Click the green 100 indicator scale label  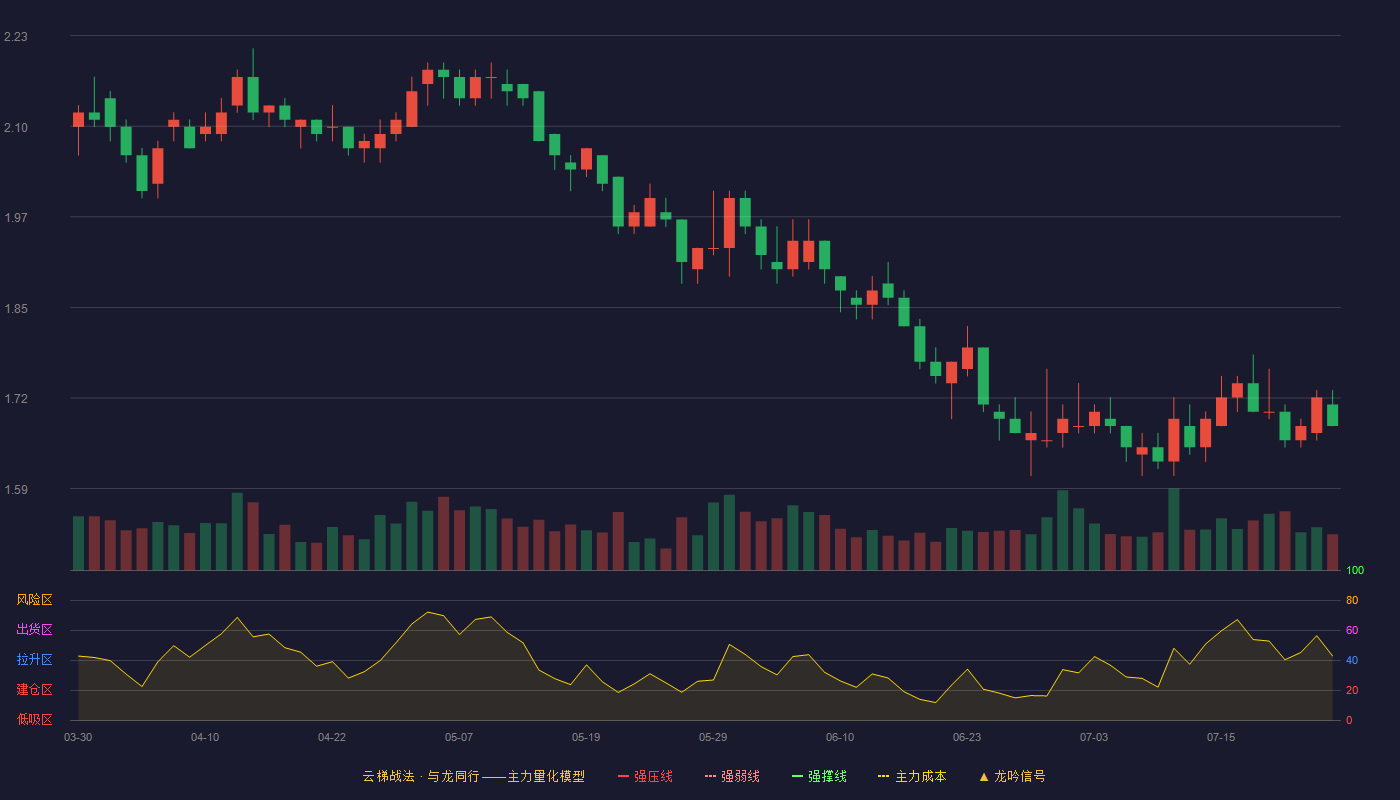point(1355,571)
